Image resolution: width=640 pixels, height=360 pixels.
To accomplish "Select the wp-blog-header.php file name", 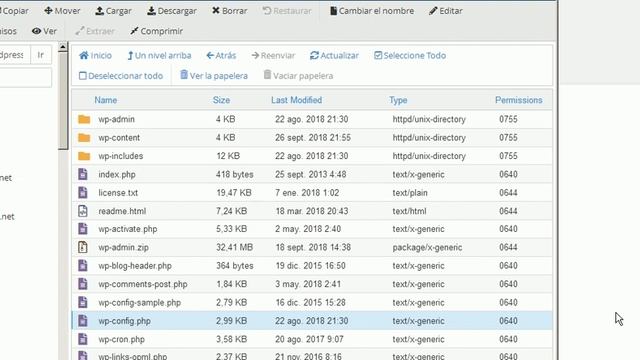I will click(x=135, y=266).
